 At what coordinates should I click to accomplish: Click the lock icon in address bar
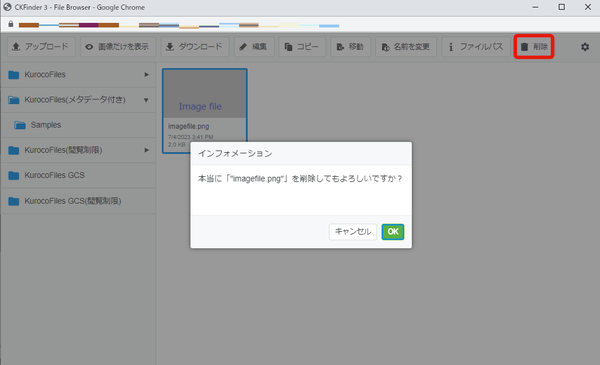[11, 24]
